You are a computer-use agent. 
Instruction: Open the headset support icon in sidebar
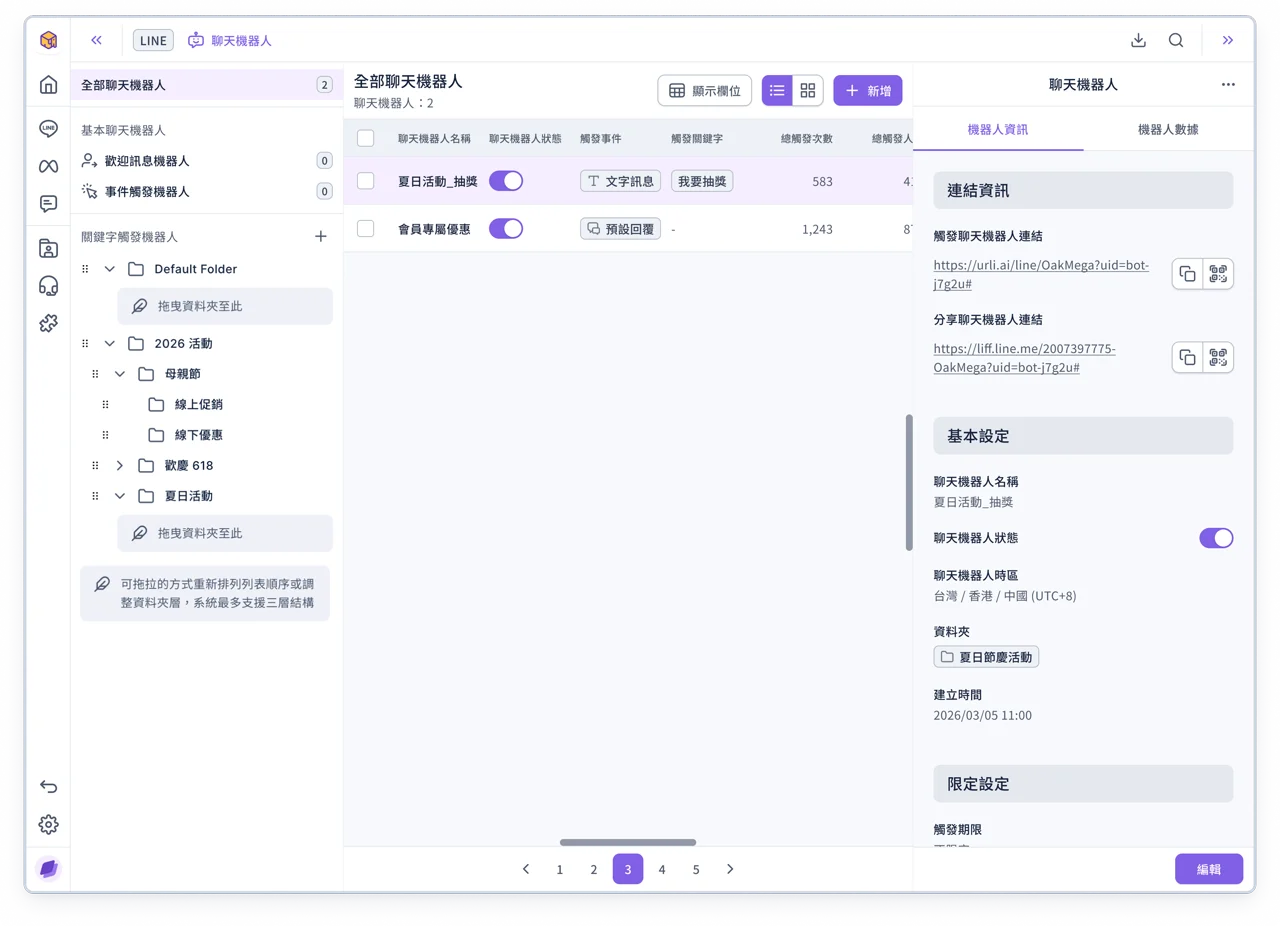point(48,286)
